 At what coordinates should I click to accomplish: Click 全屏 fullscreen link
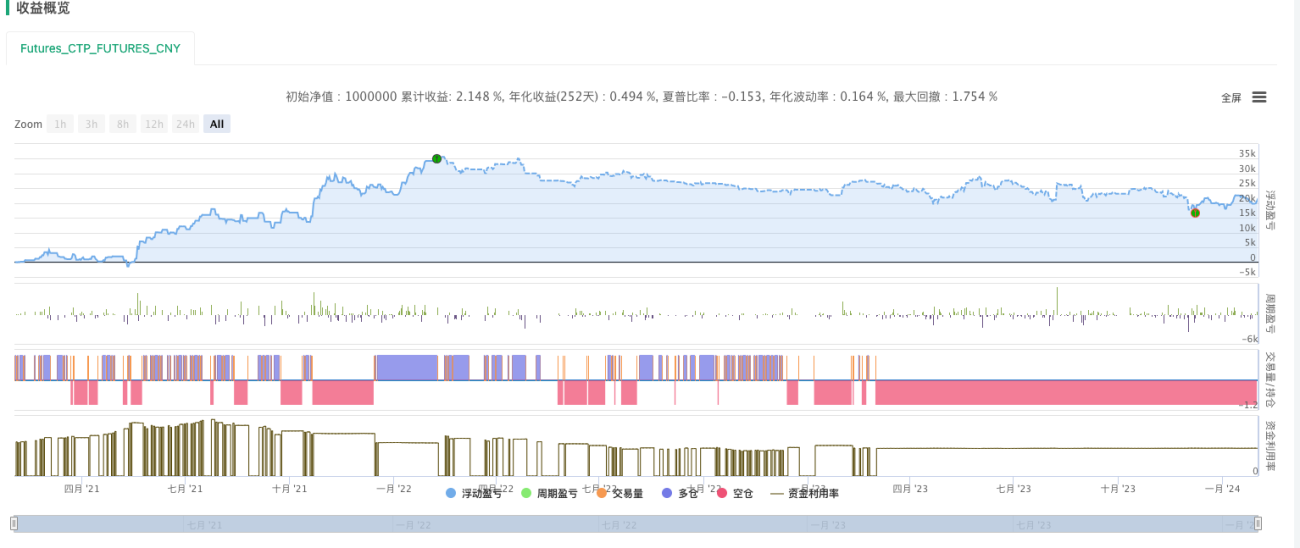point(1231,98)
